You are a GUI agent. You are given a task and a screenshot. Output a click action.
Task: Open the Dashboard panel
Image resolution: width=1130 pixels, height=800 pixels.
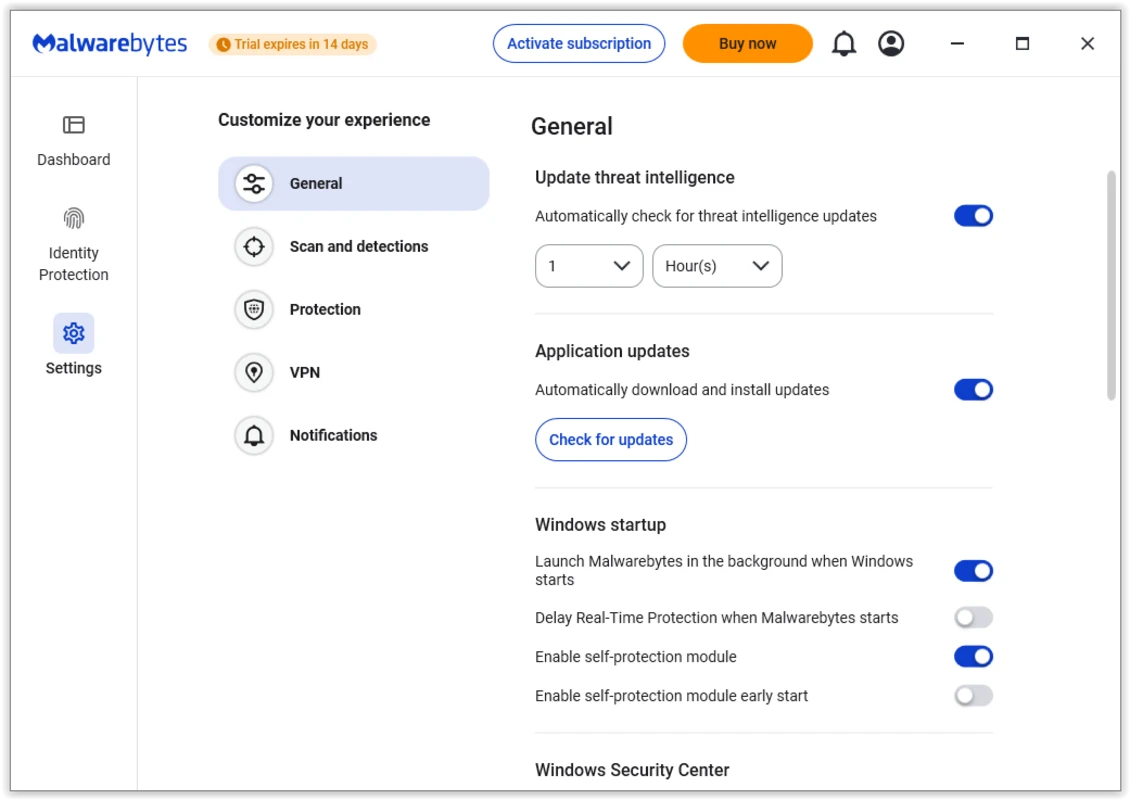pyautogui.click(x=73, y=140)
